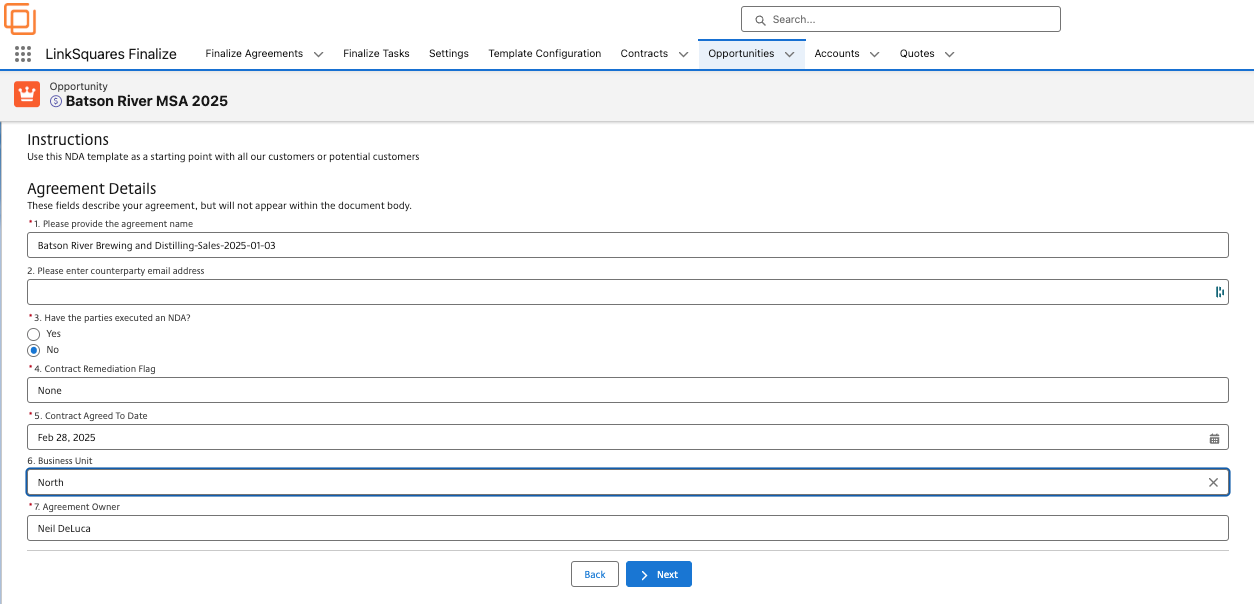Open the calendar picker icon for Contract Agreed To Date
This screenshot has height=604, width=1254.
[x=1214, y=438]
